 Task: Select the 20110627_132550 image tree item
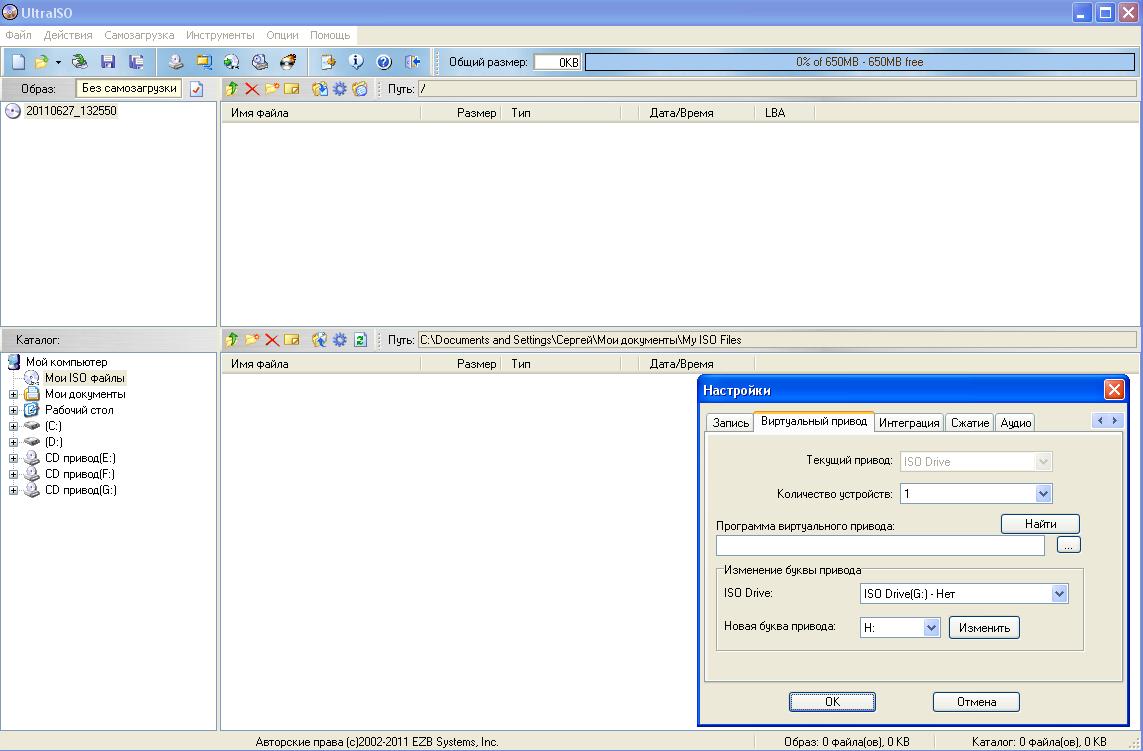coord(71,111)
